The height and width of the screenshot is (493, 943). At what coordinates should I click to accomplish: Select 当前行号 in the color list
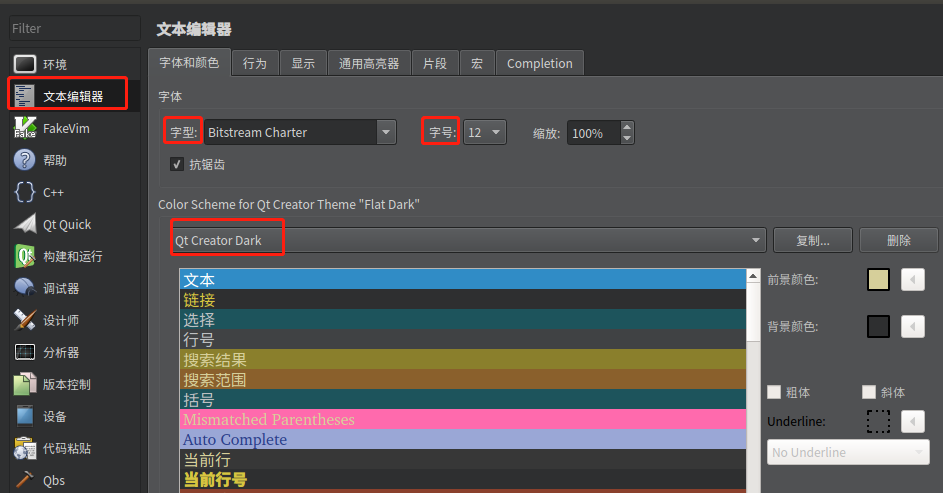(x=462, y=479)
